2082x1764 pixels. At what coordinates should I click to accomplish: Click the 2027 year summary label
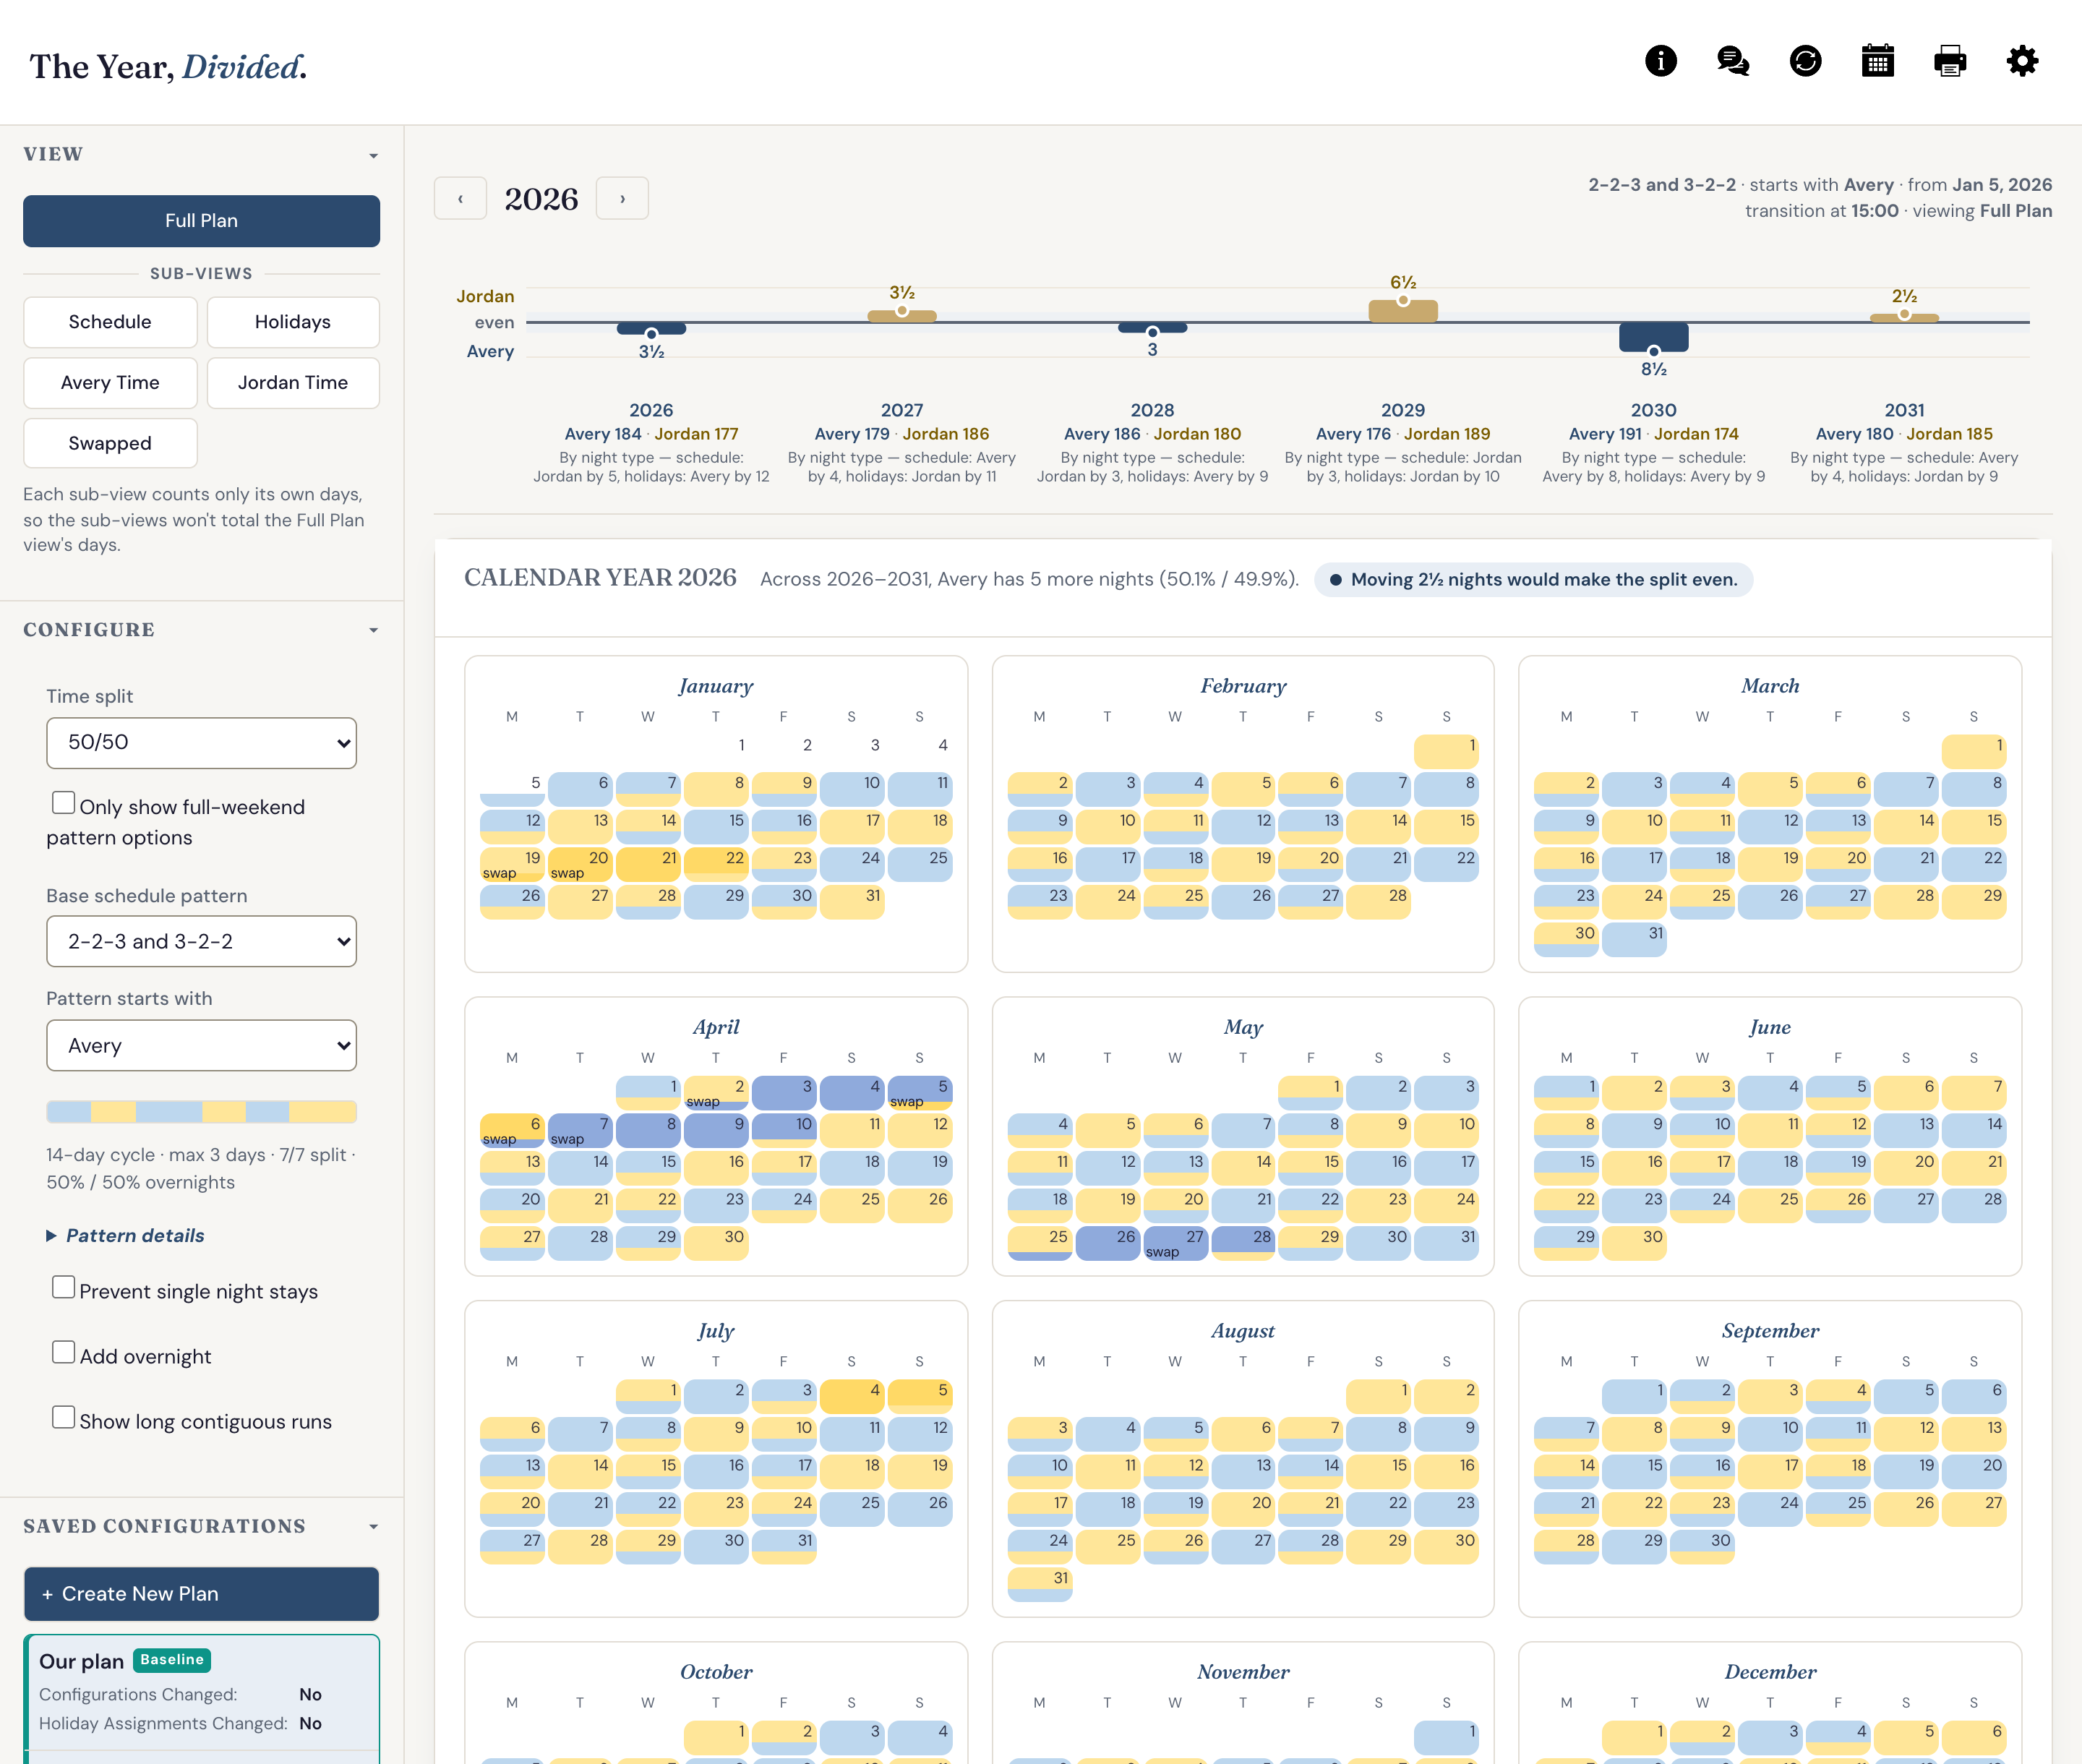click(x=901, y=410)
